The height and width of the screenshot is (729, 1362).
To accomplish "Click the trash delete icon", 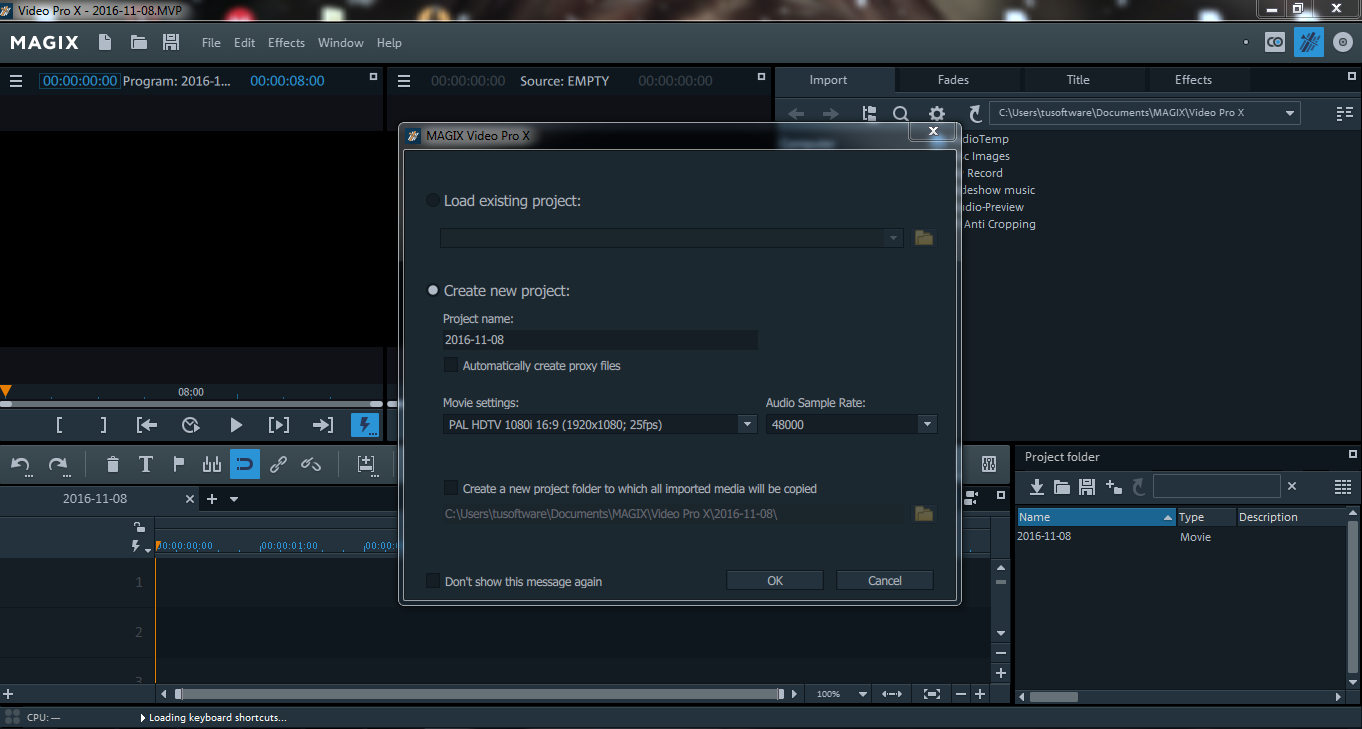I will [x=113, y=464].
